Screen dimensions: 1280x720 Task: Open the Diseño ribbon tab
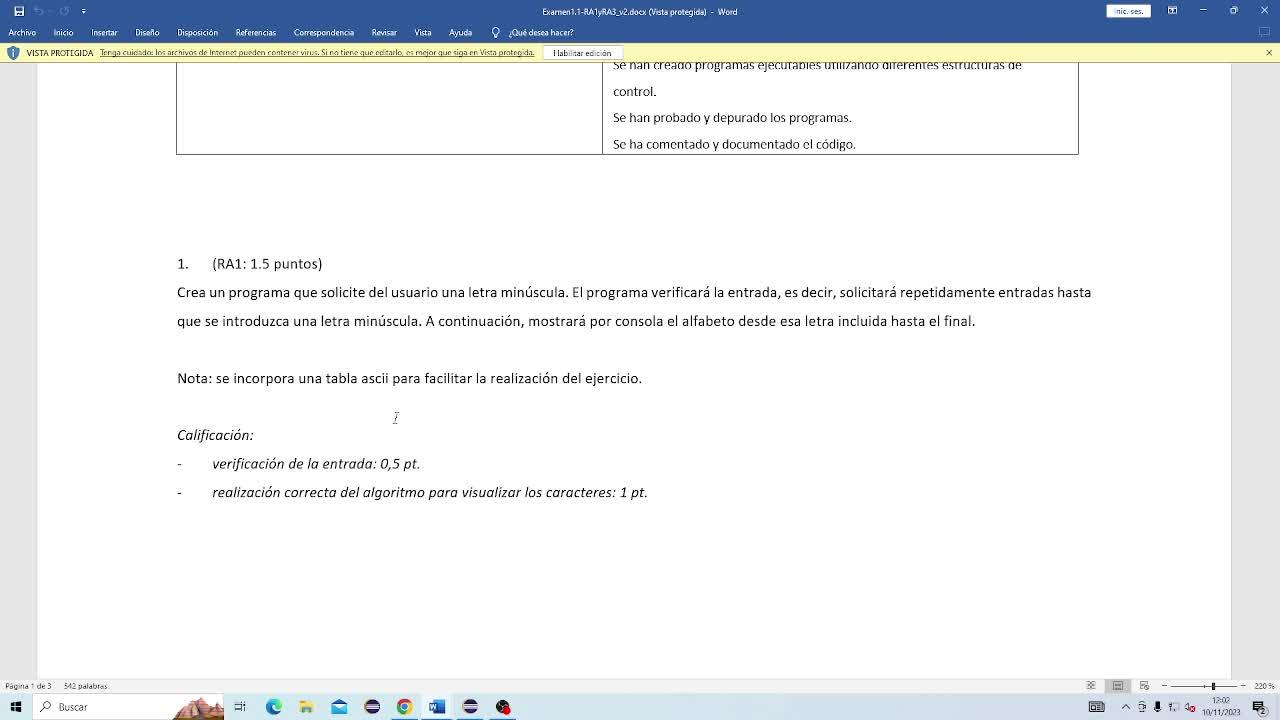(147, 32)
